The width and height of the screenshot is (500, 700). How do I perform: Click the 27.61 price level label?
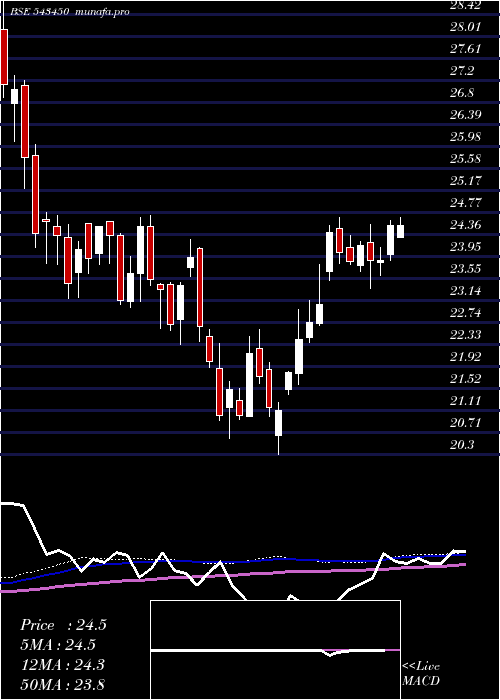(x=465, y=49)
